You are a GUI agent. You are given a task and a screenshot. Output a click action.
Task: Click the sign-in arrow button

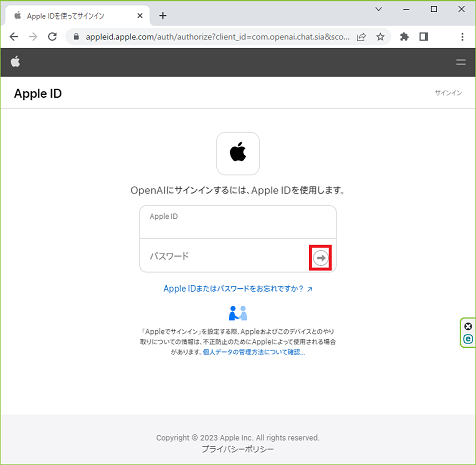click(321, 258)
